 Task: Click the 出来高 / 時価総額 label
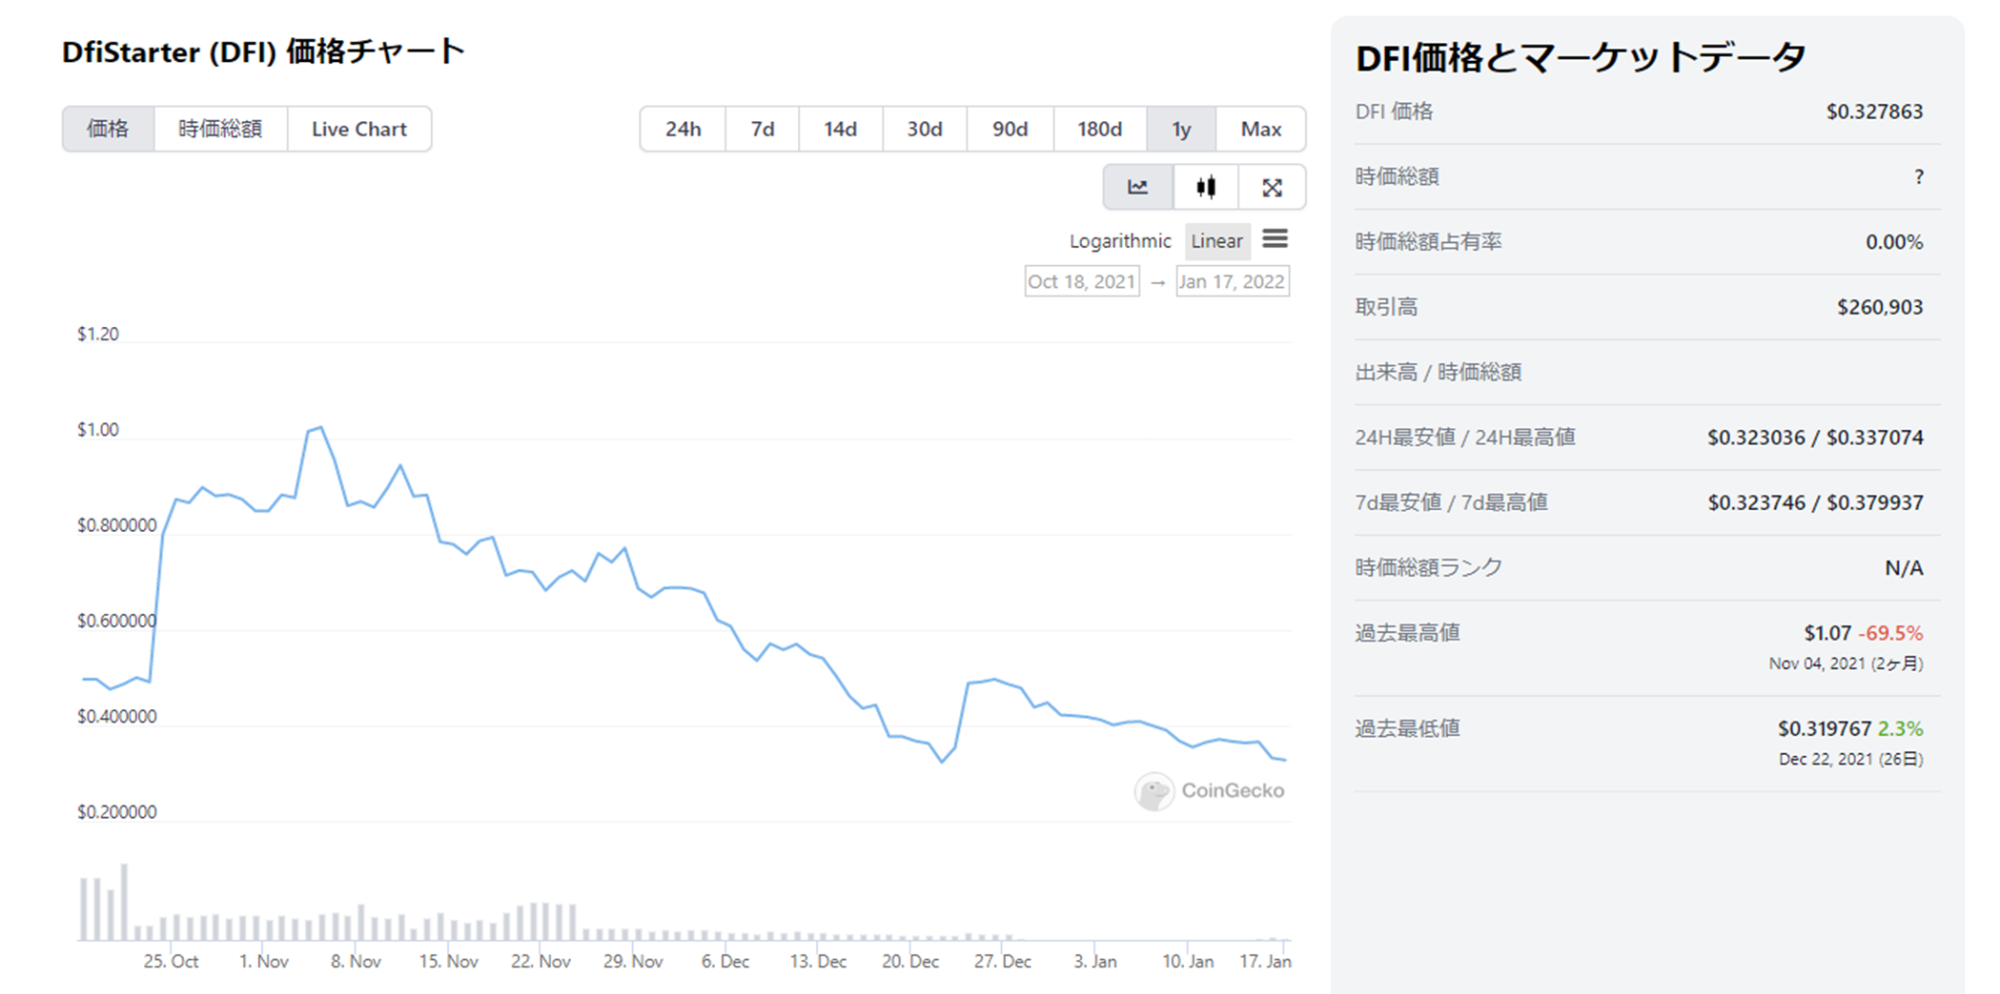click(x=1438, y=372)
